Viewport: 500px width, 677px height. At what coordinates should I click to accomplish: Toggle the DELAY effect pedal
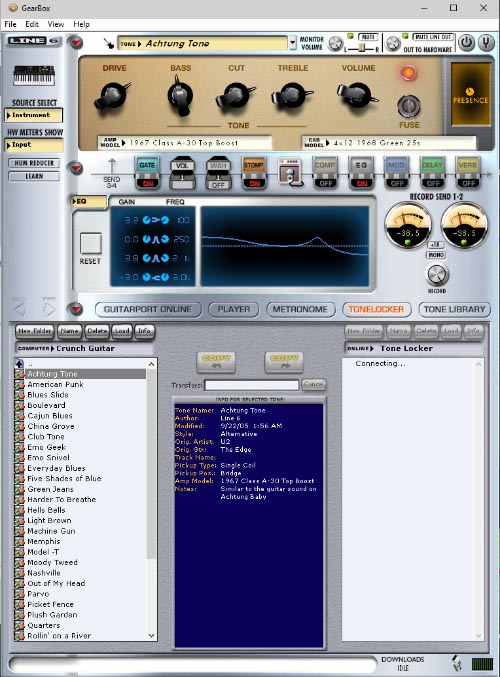[x=432, y=172]
